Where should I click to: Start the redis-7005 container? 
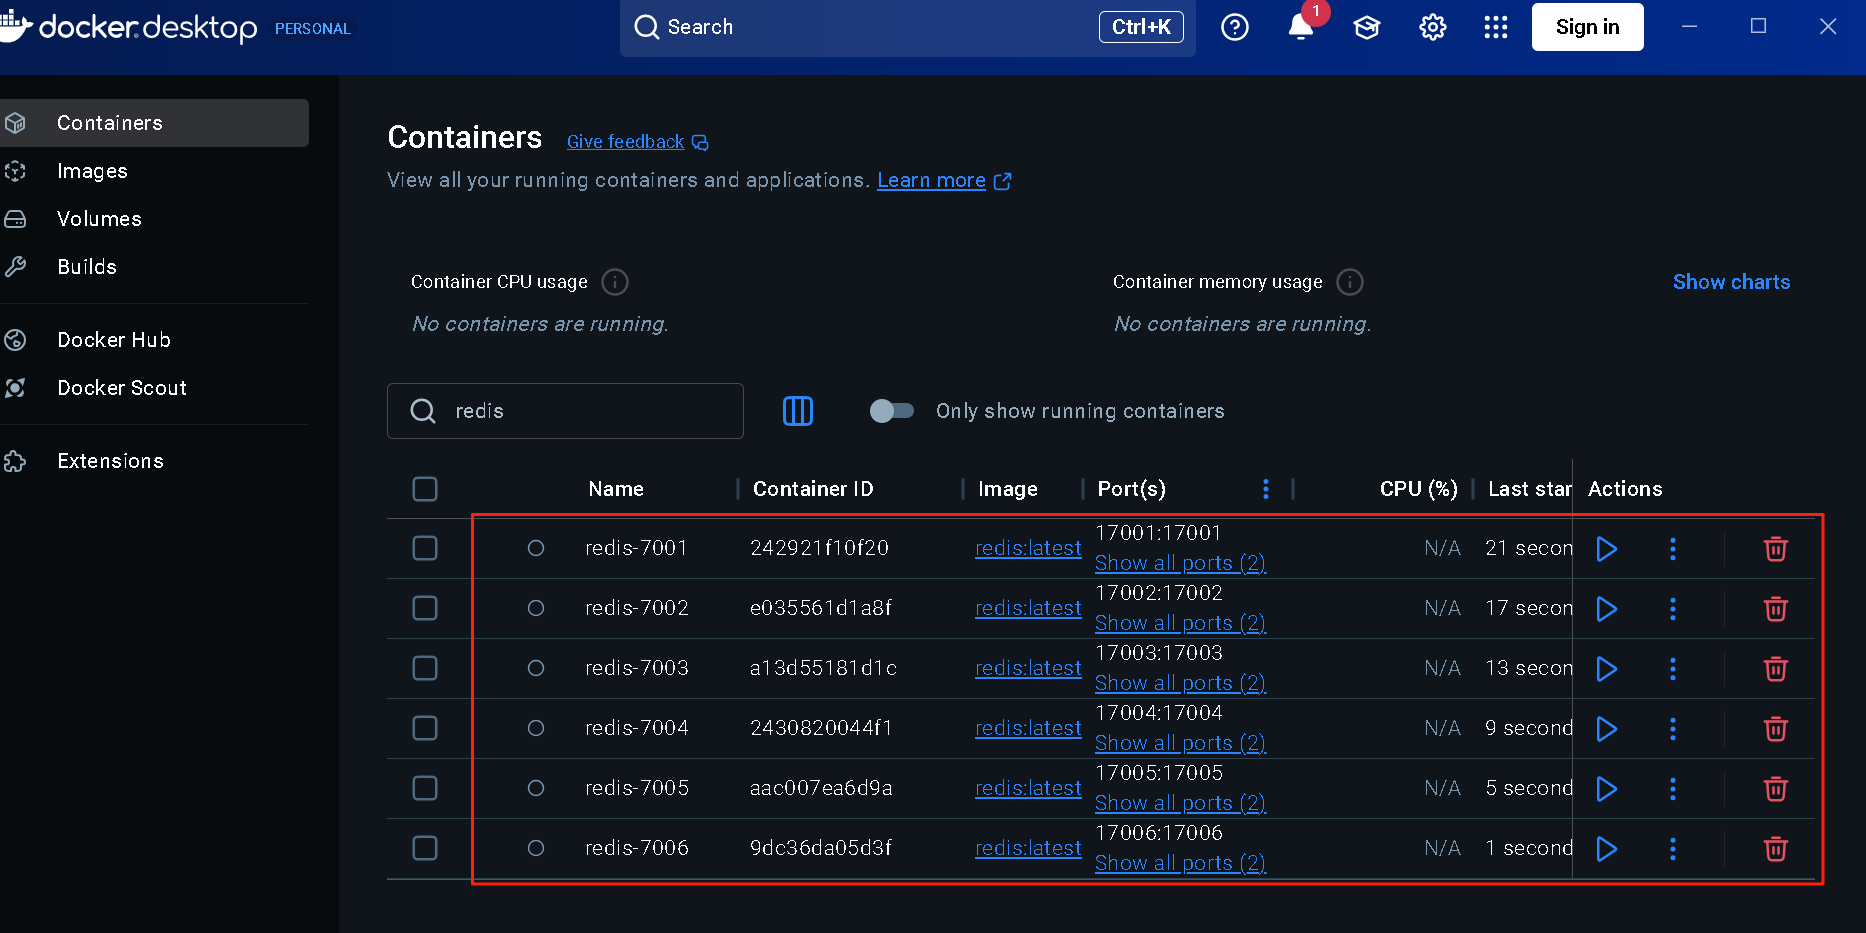[x=1607, y=789]
